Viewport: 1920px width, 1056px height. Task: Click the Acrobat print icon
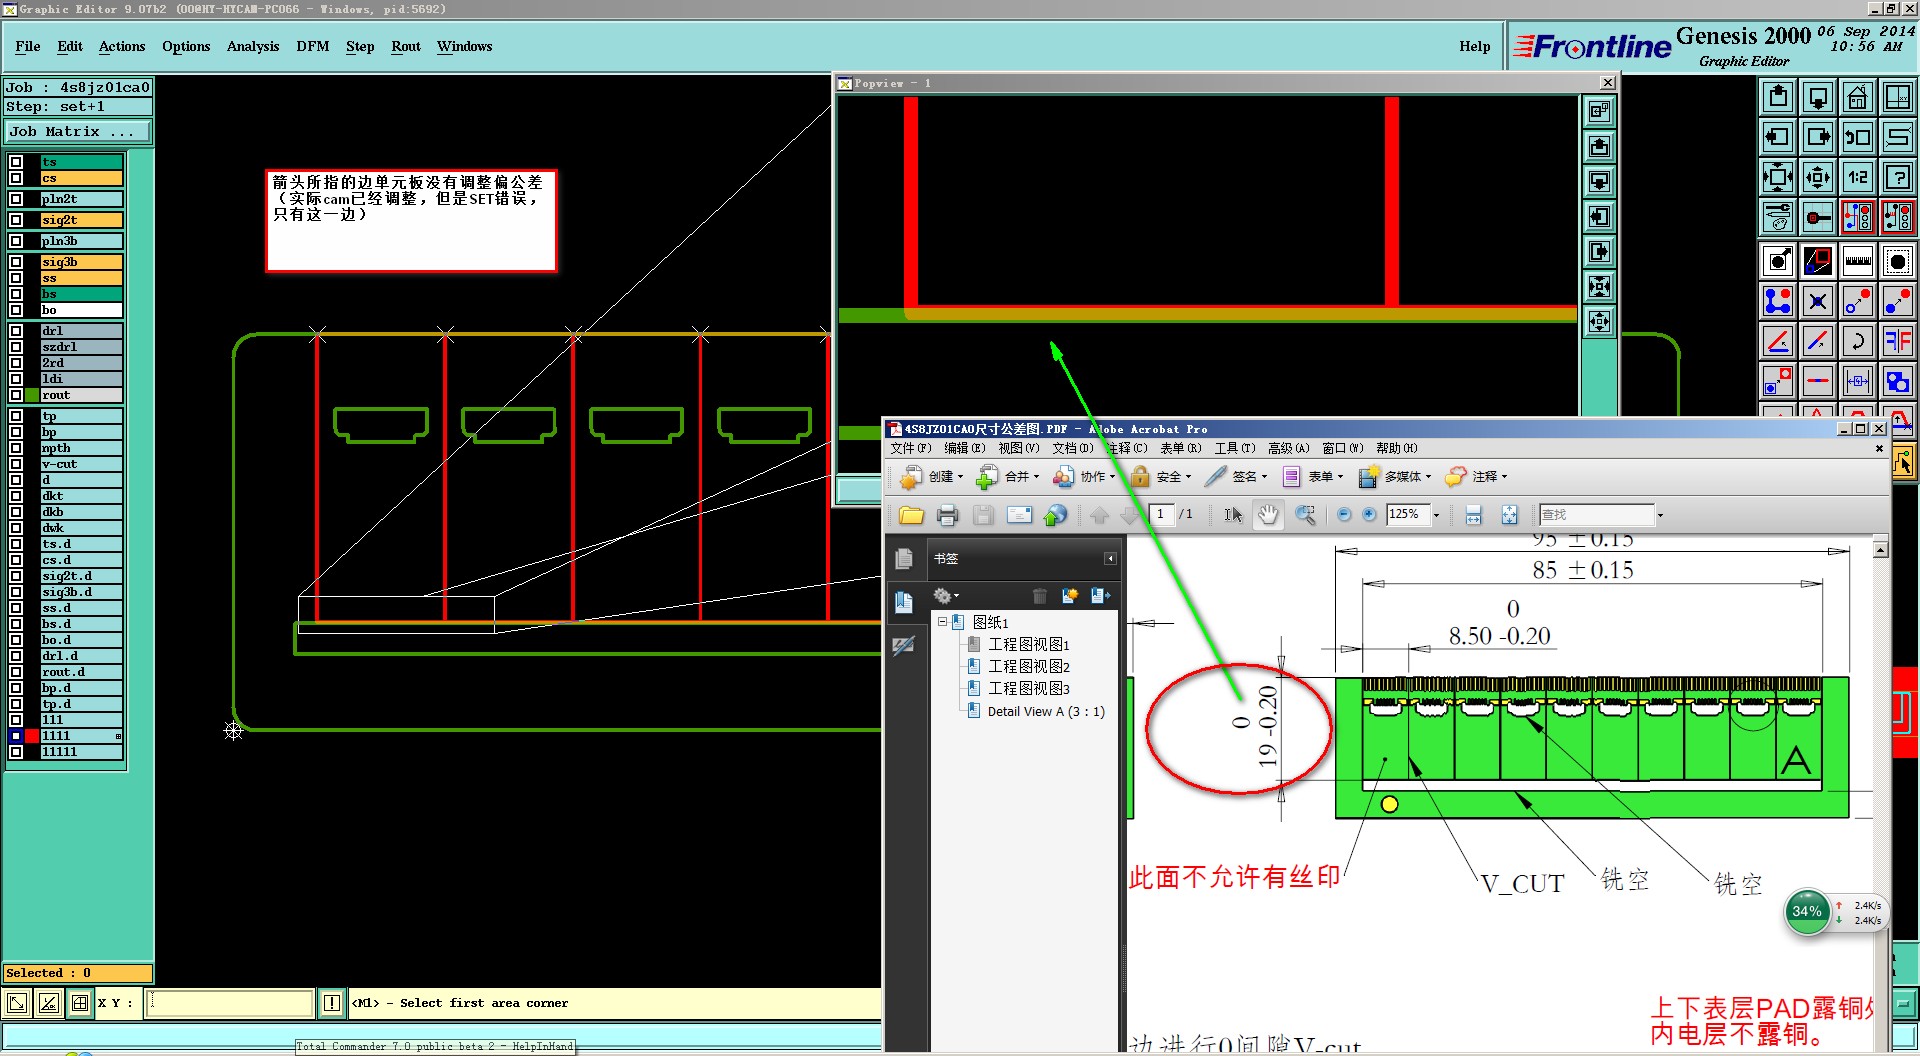[x=947, y=515]
